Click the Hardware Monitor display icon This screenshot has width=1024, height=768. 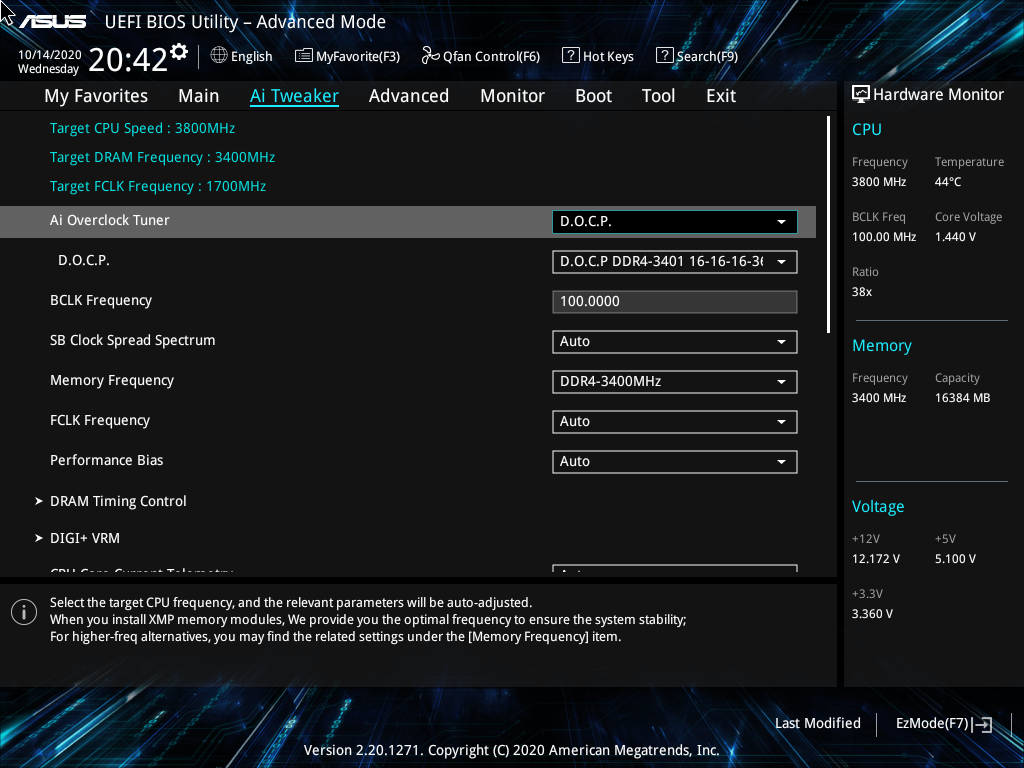(x=861, y=95)
